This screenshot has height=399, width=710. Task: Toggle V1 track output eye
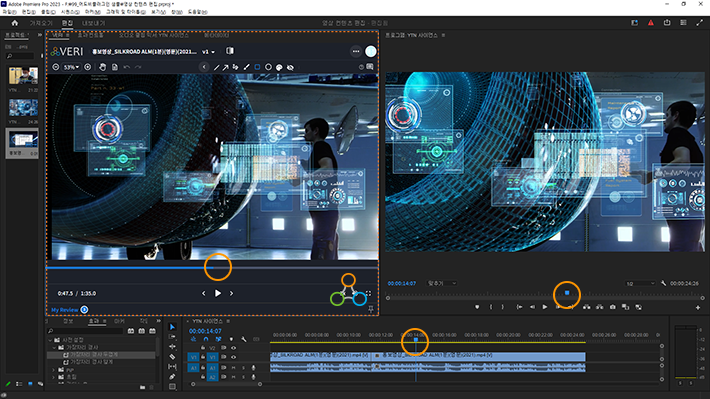coord(234,357)
